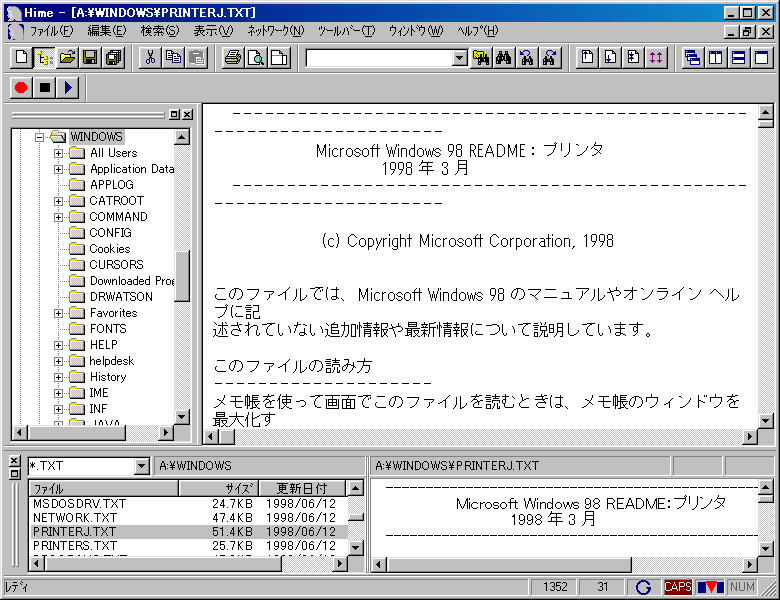Sort file list by the 更新日付 column header
The height and width of the screenshot is (600, 780).
click(x=302, y=489)
